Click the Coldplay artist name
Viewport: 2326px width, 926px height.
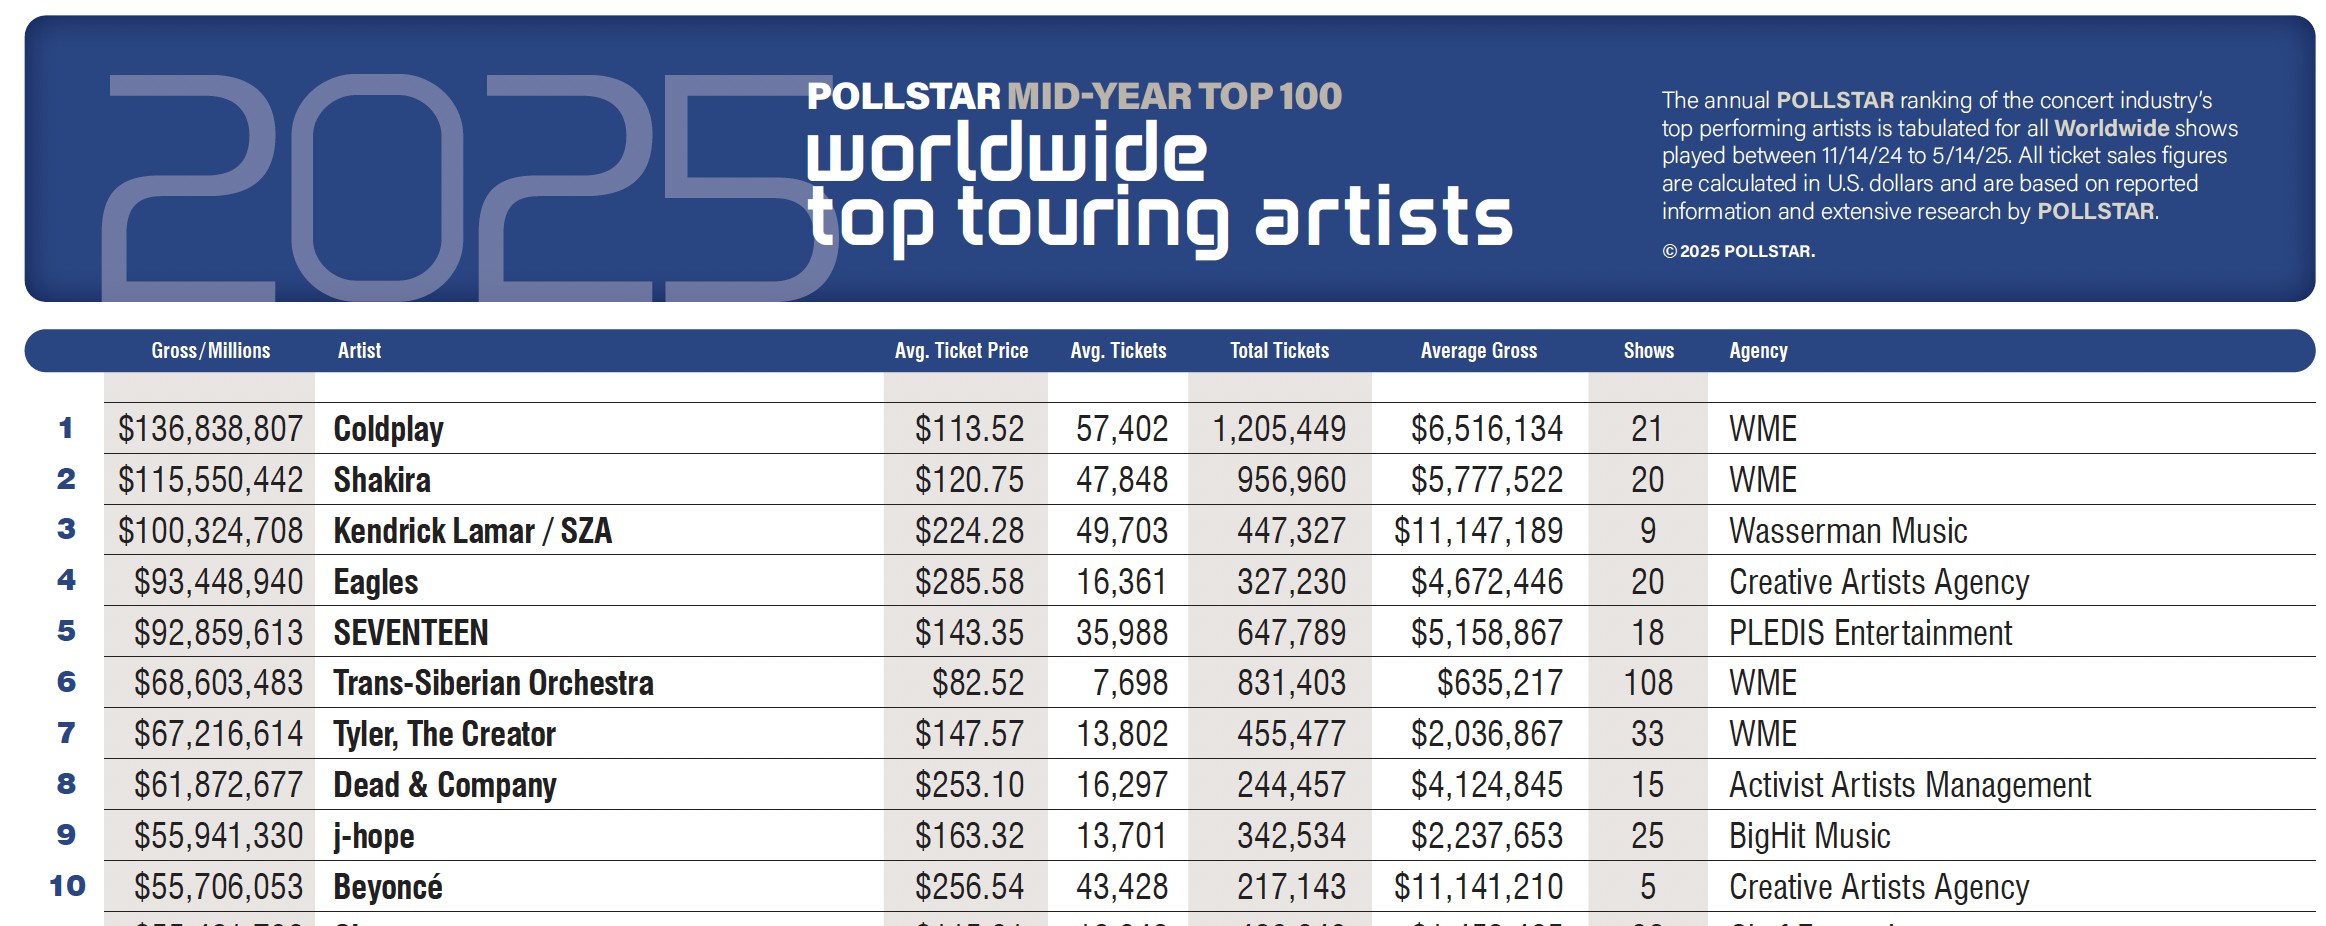click(388, 429)
